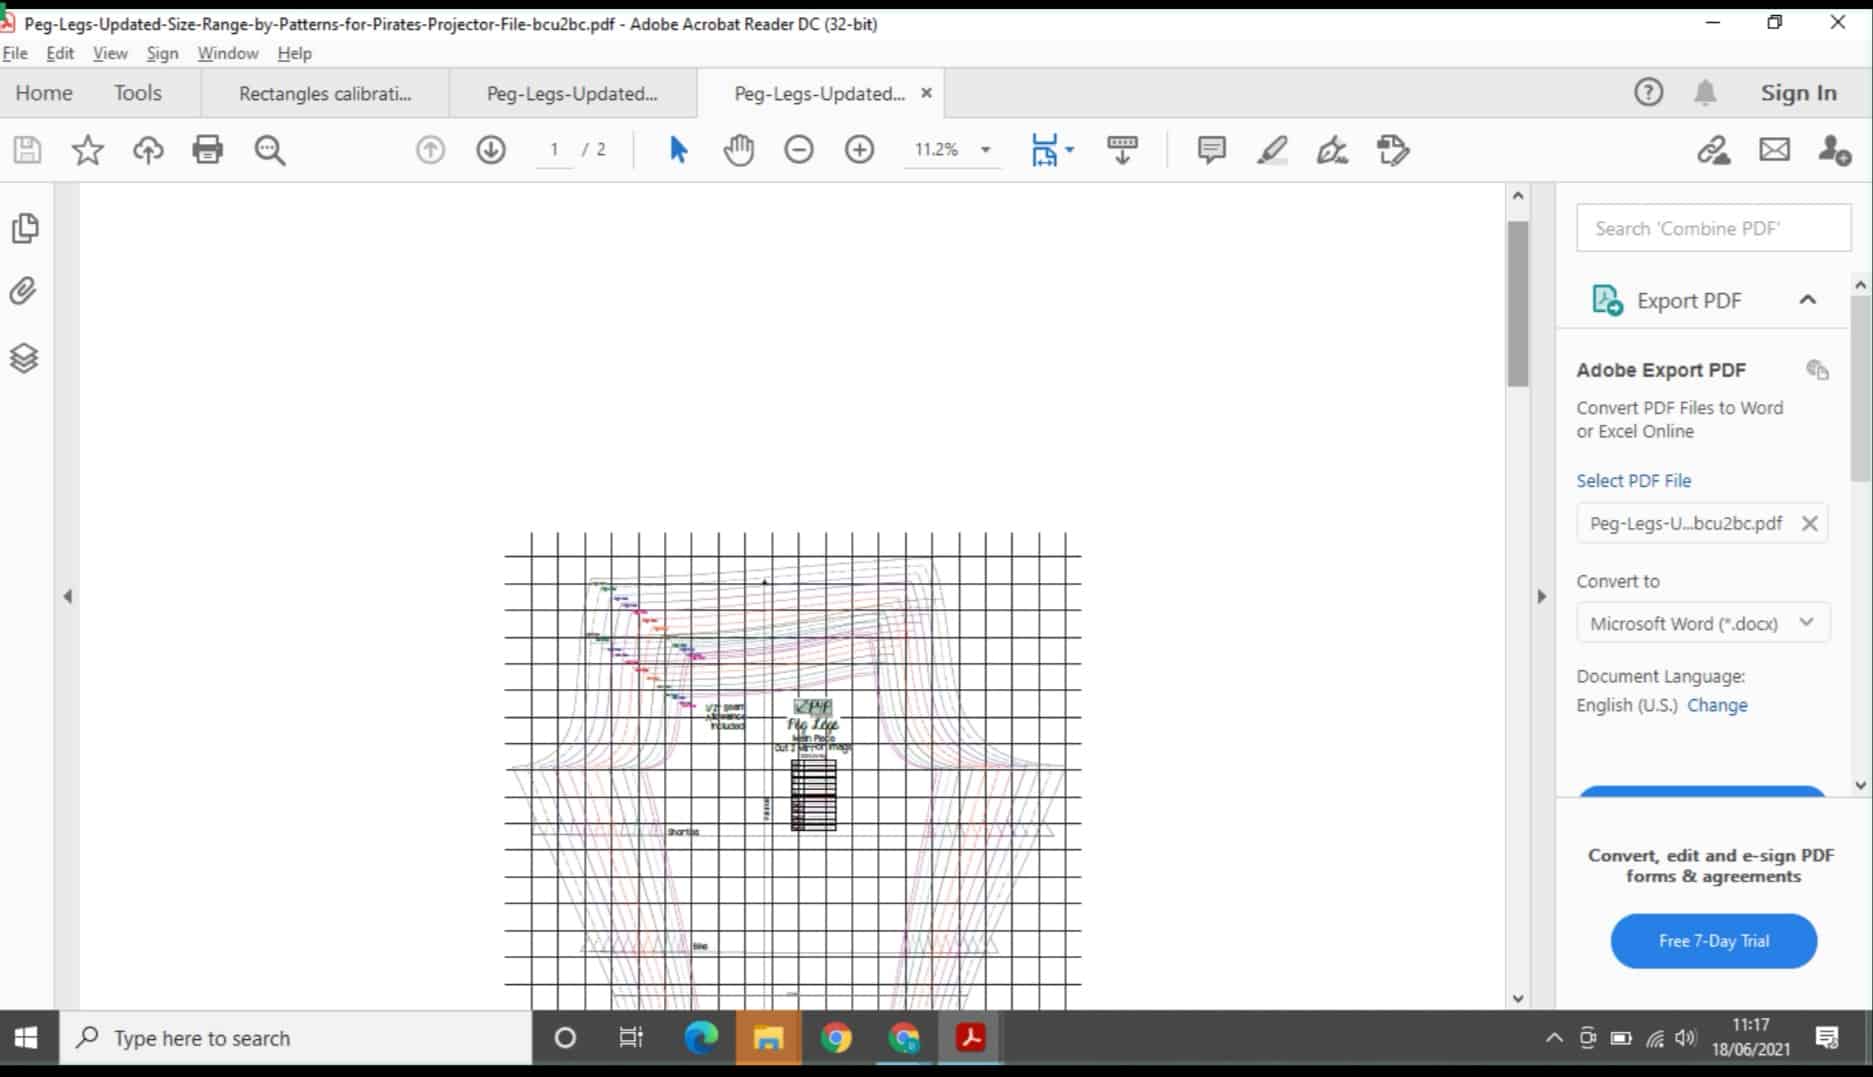Open the Attachments paperclip panel
Screen dimensions: 1873x1077
pos(25,291)
